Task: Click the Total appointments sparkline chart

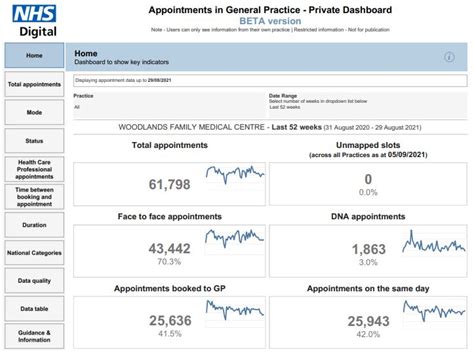Action: tap(235, 174)
